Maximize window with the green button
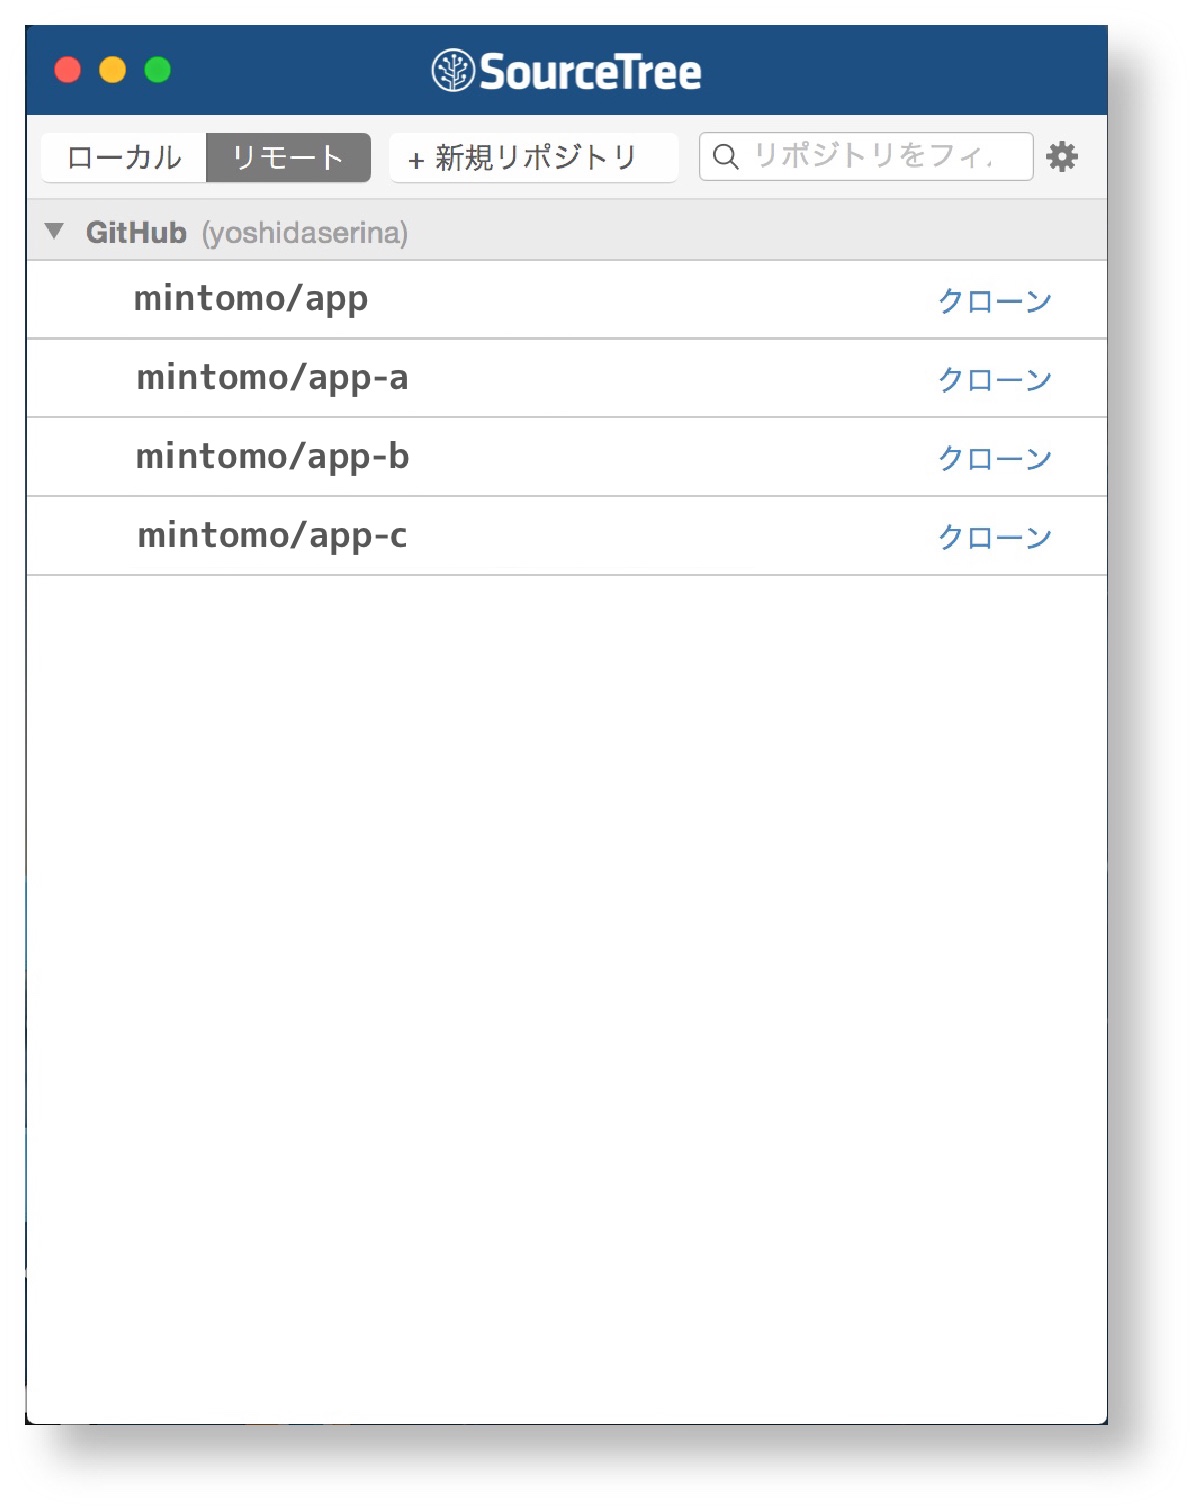Screen dimensions: 1196x1512 158,70
